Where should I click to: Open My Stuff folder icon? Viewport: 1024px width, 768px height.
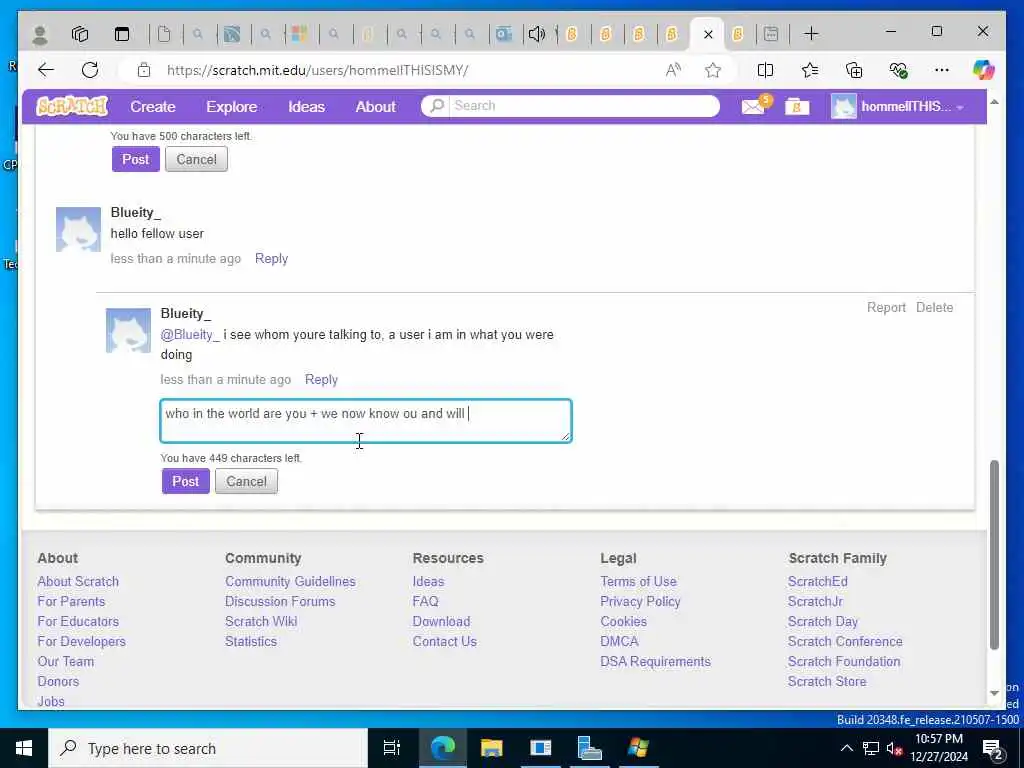coord(797,106)
